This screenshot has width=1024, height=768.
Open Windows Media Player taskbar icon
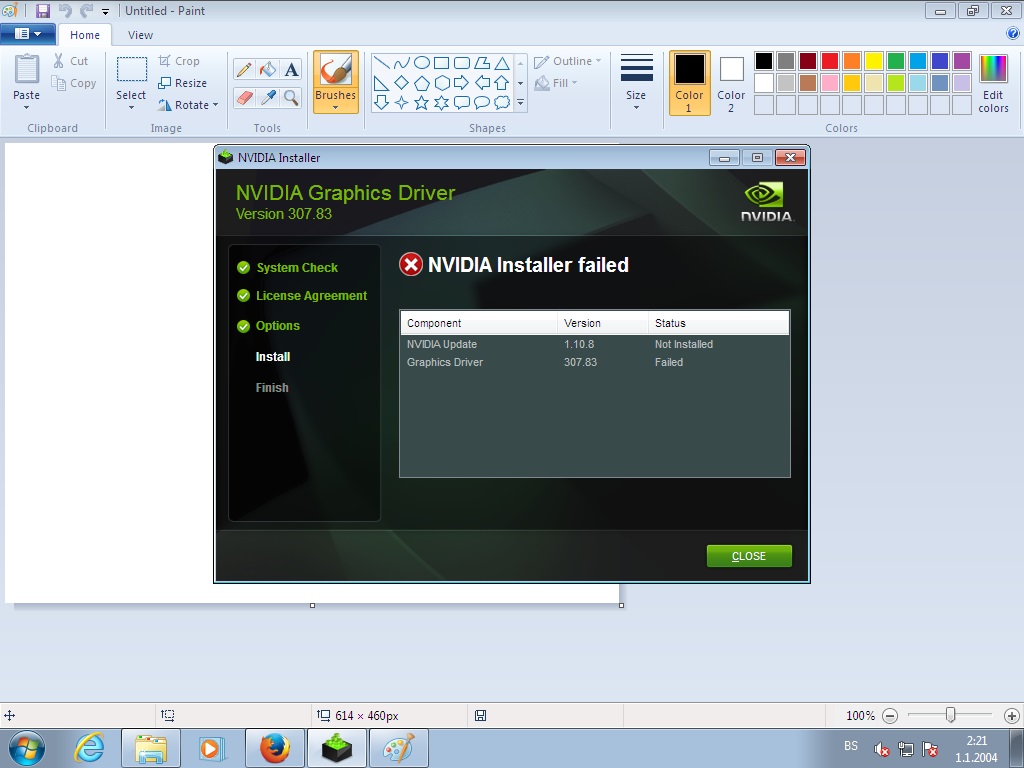click(210, 748)
